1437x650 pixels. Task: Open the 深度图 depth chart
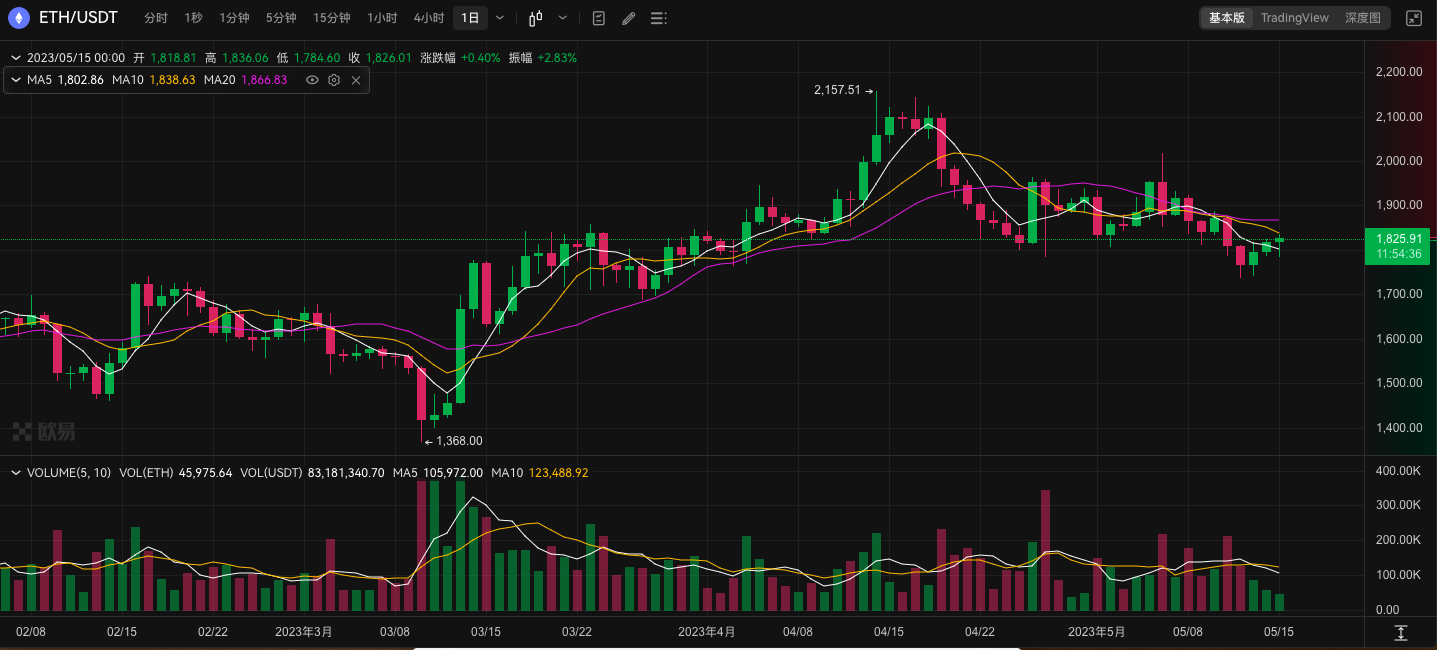click(x=1362, y=18)
